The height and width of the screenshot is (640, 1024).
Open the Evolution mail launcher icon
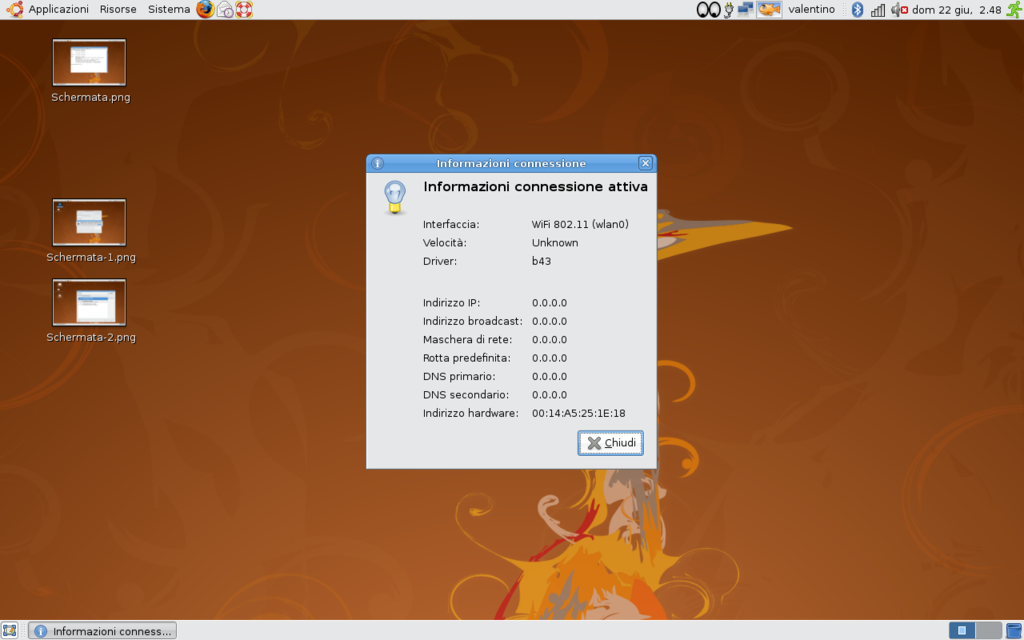coord(225,10)
